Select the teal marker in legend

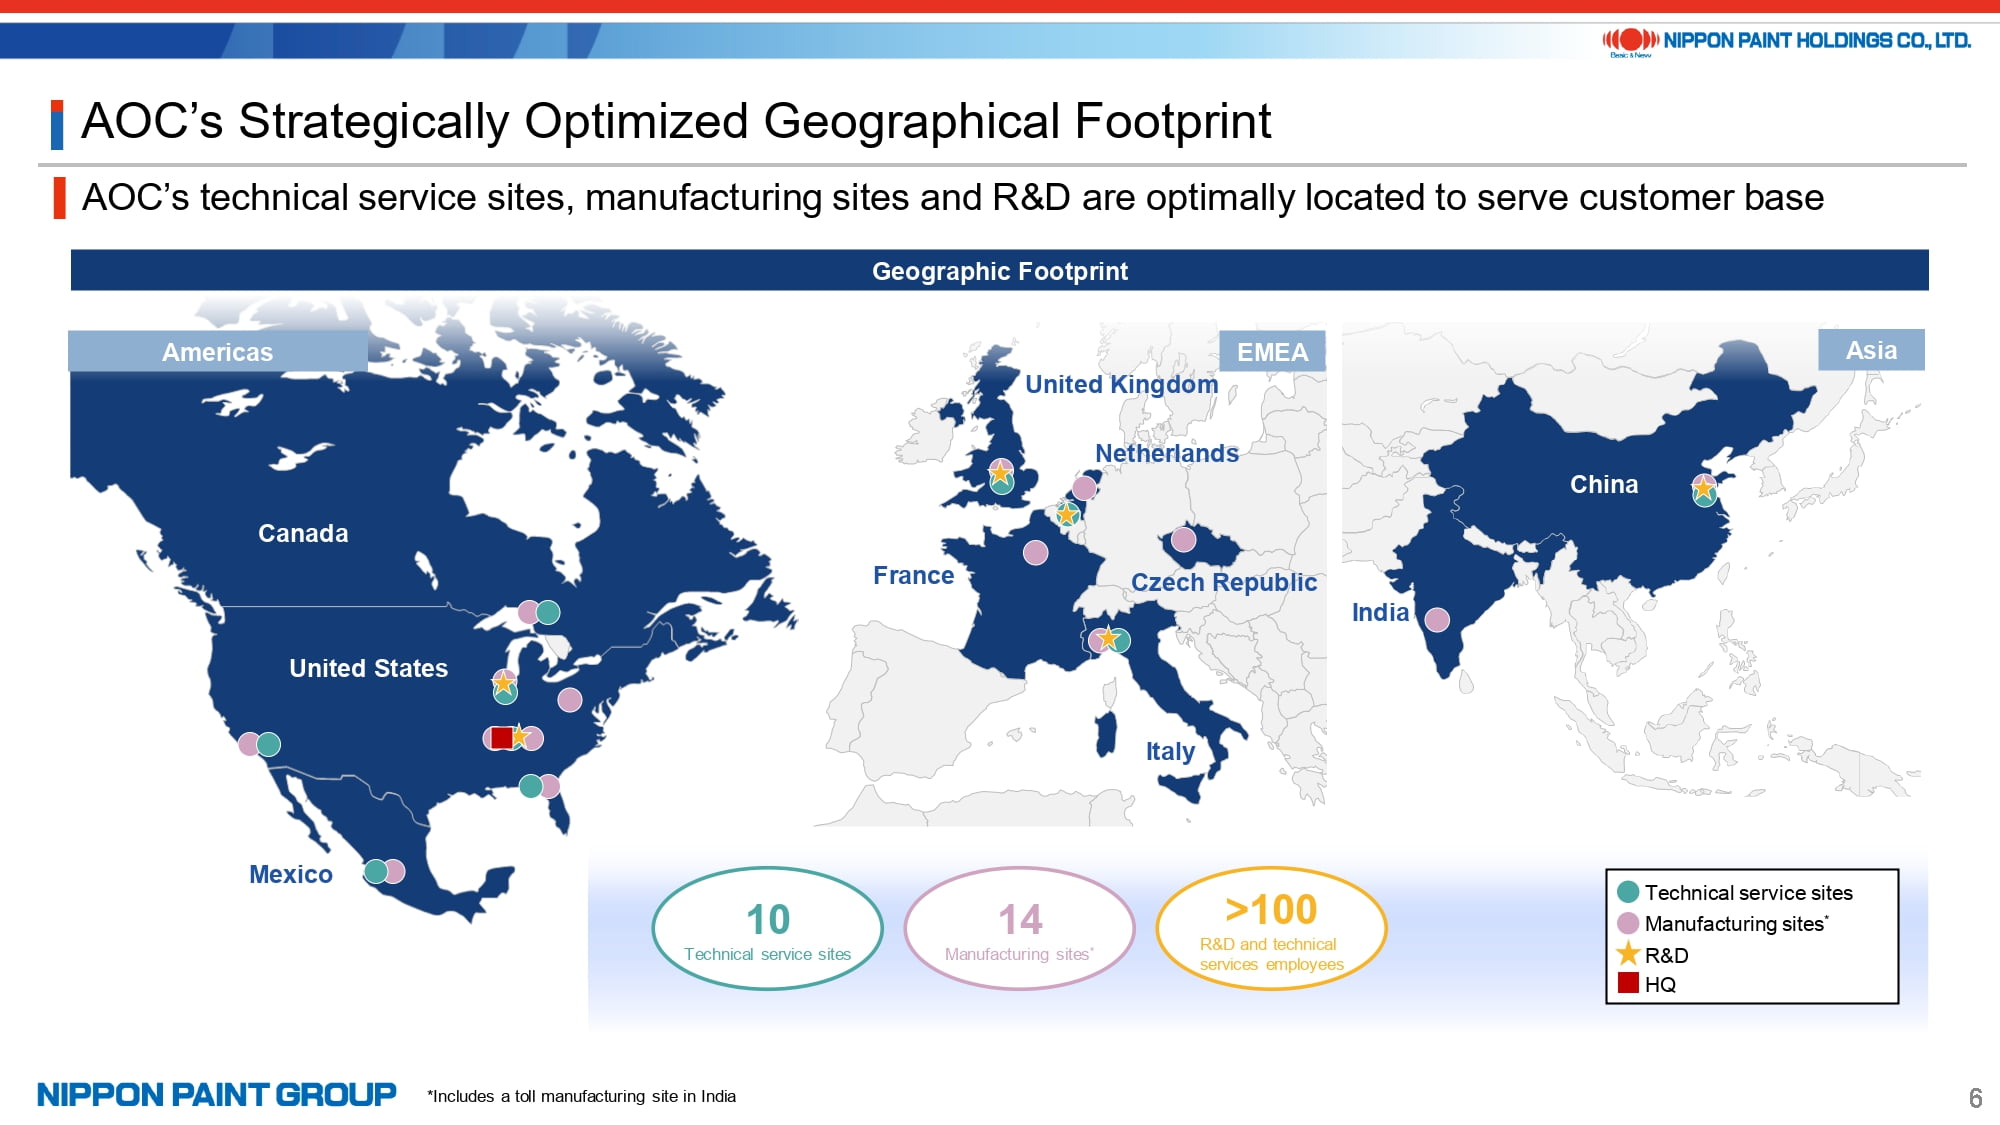coord(1628,891)
